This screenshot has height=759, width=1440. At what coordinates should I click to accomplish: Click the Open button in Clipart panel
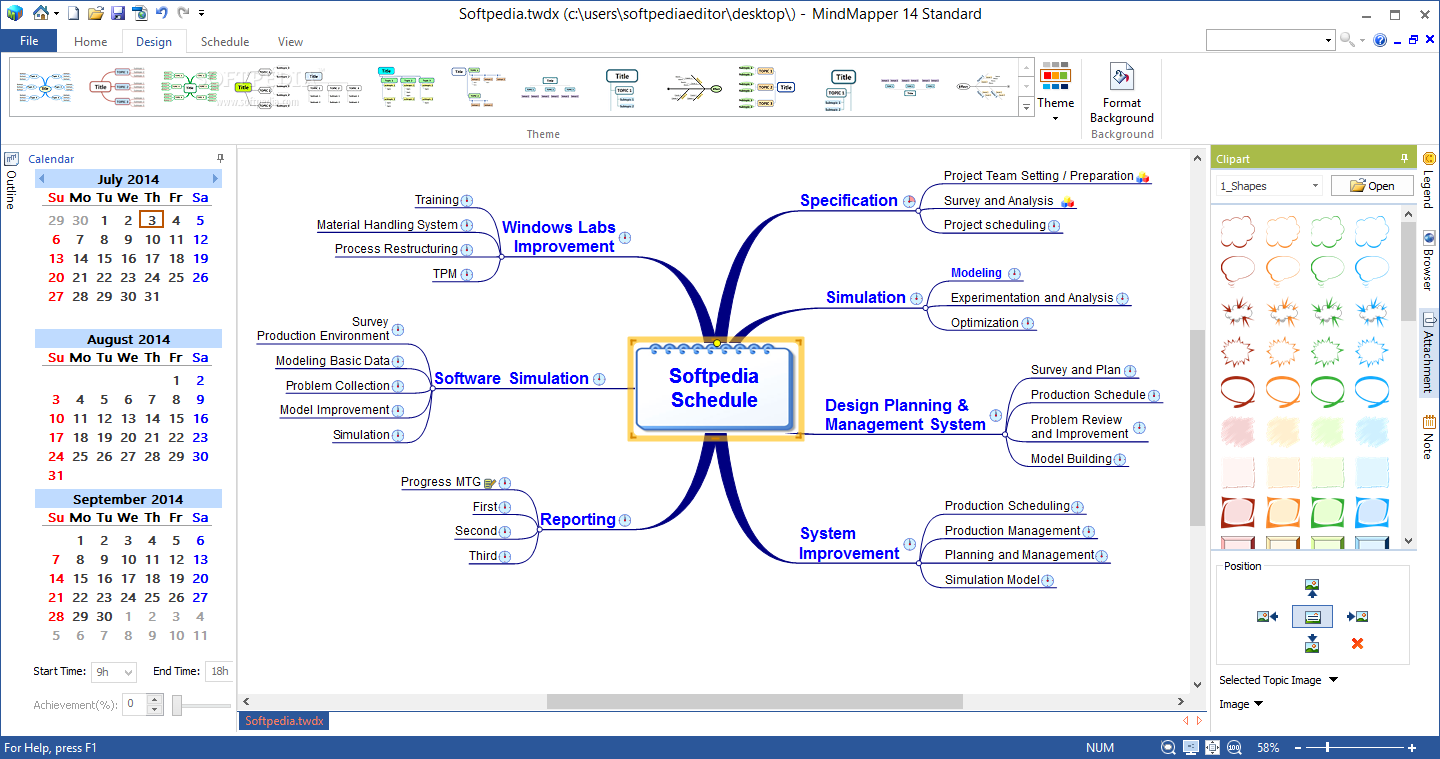pos(1371,186)
